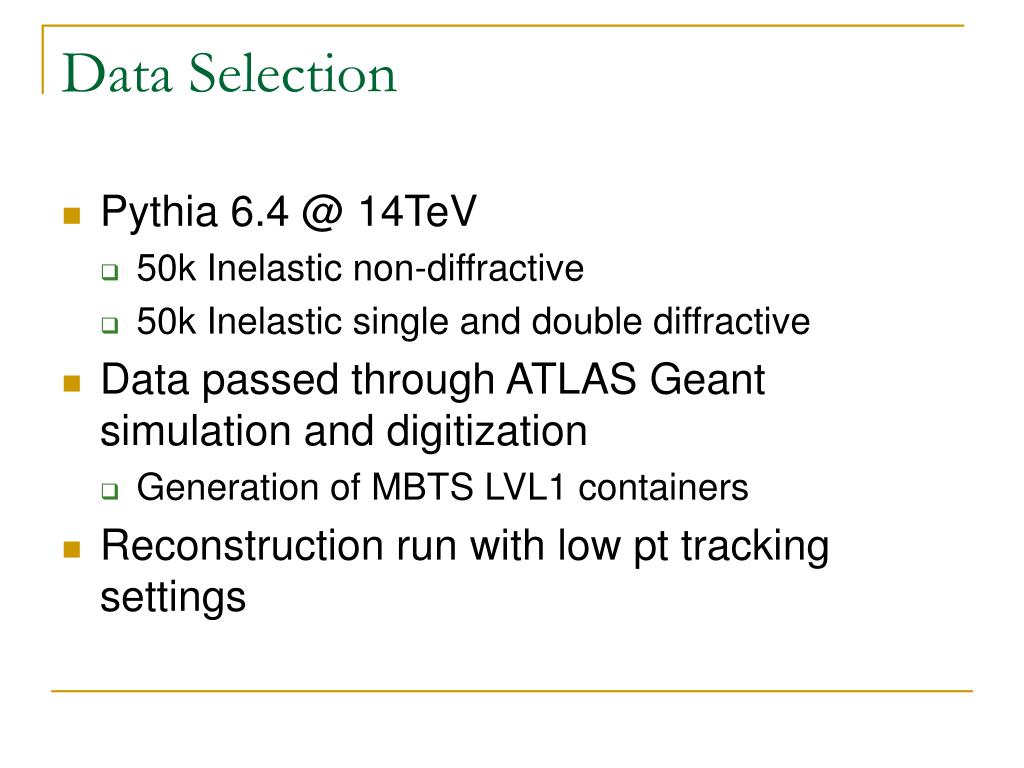Click the gold border line above the title
1024x768 pixels.
tap(503, 26)
